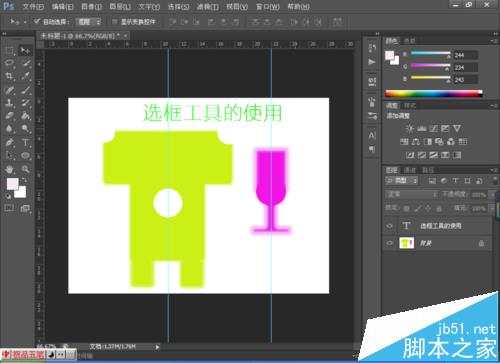Select the Healing Brush tool
This screenshot has height=363, width=500.
9,90
